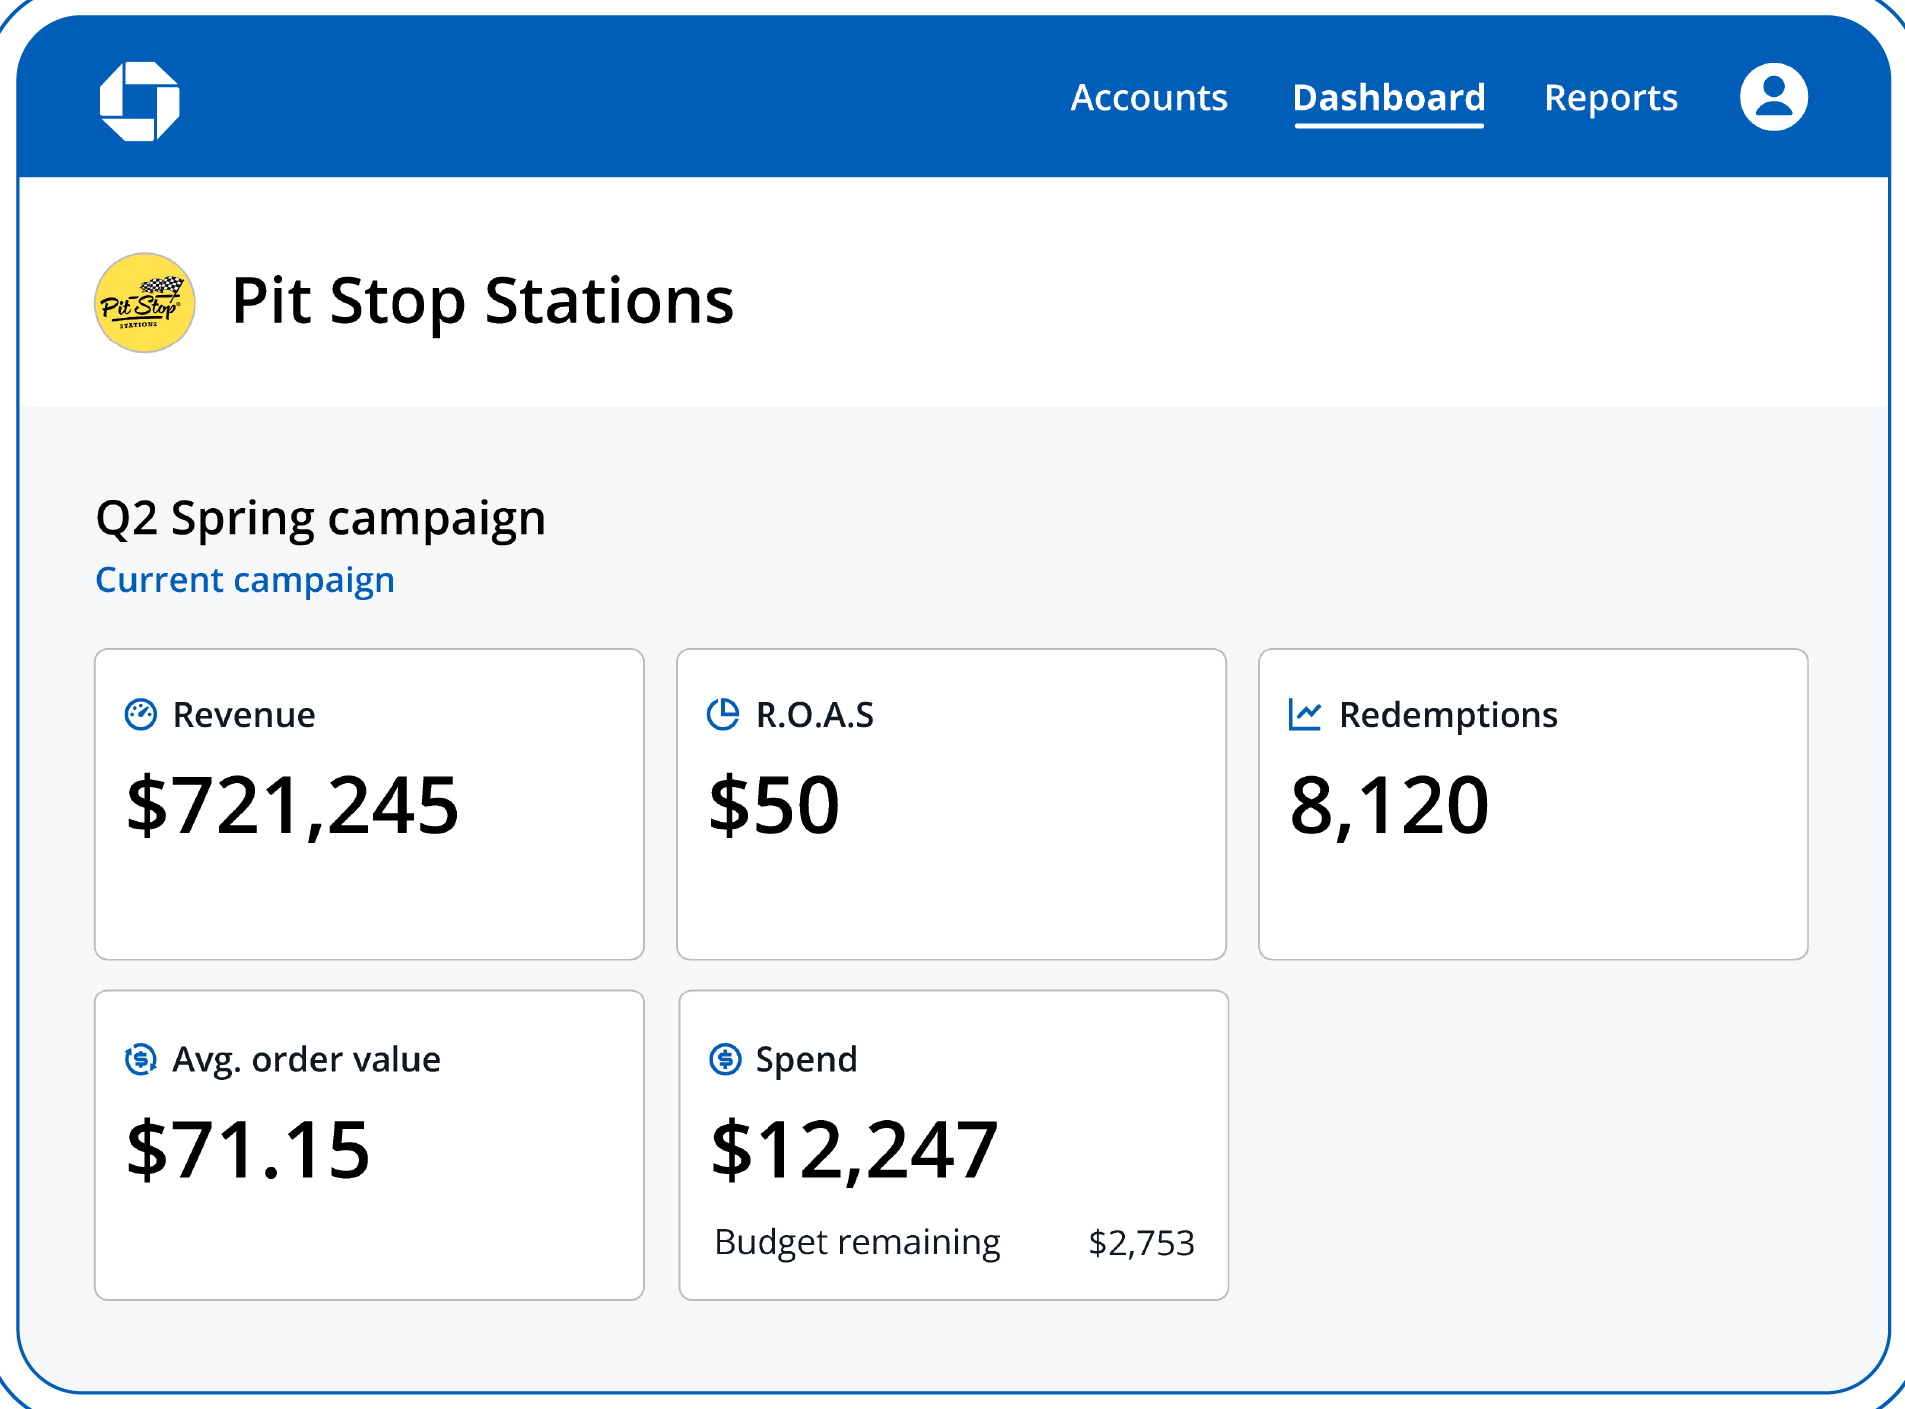Click the Budget remaining $2,753 value
This screenshot has width=1905, height=1409.
1141,1243
